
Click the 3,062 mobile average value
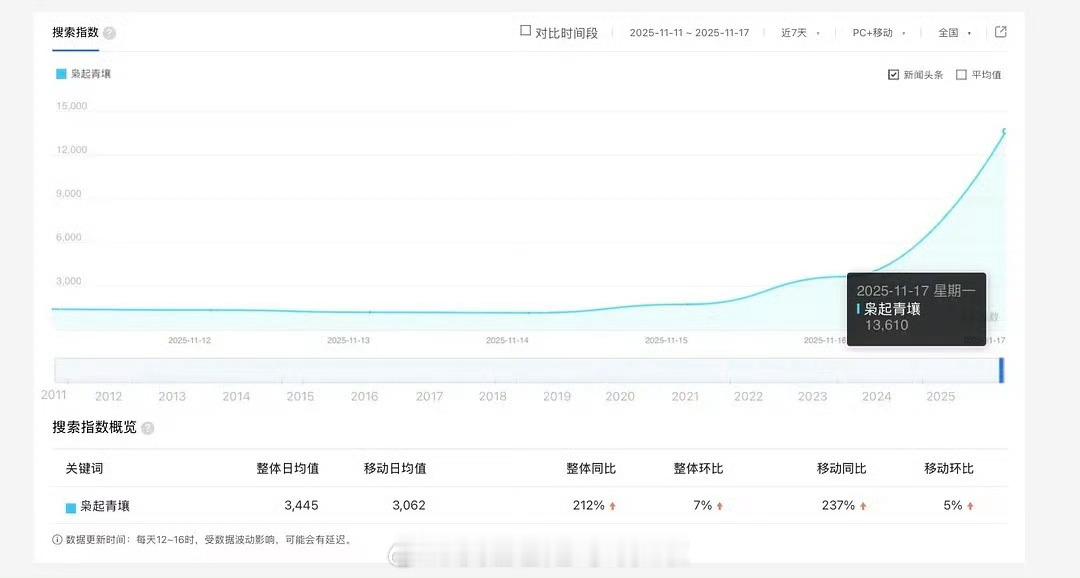[408, 506]
